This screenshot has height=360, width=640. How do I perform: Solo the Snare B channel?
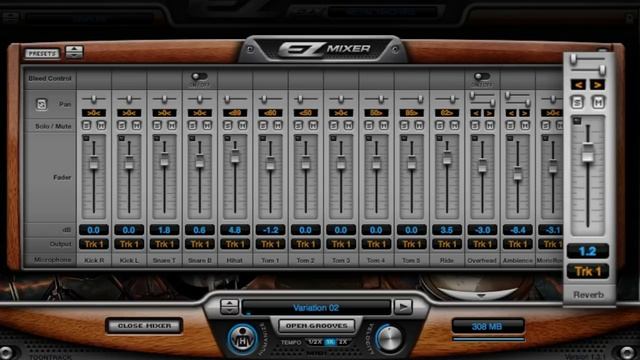(x=193, y=126)
